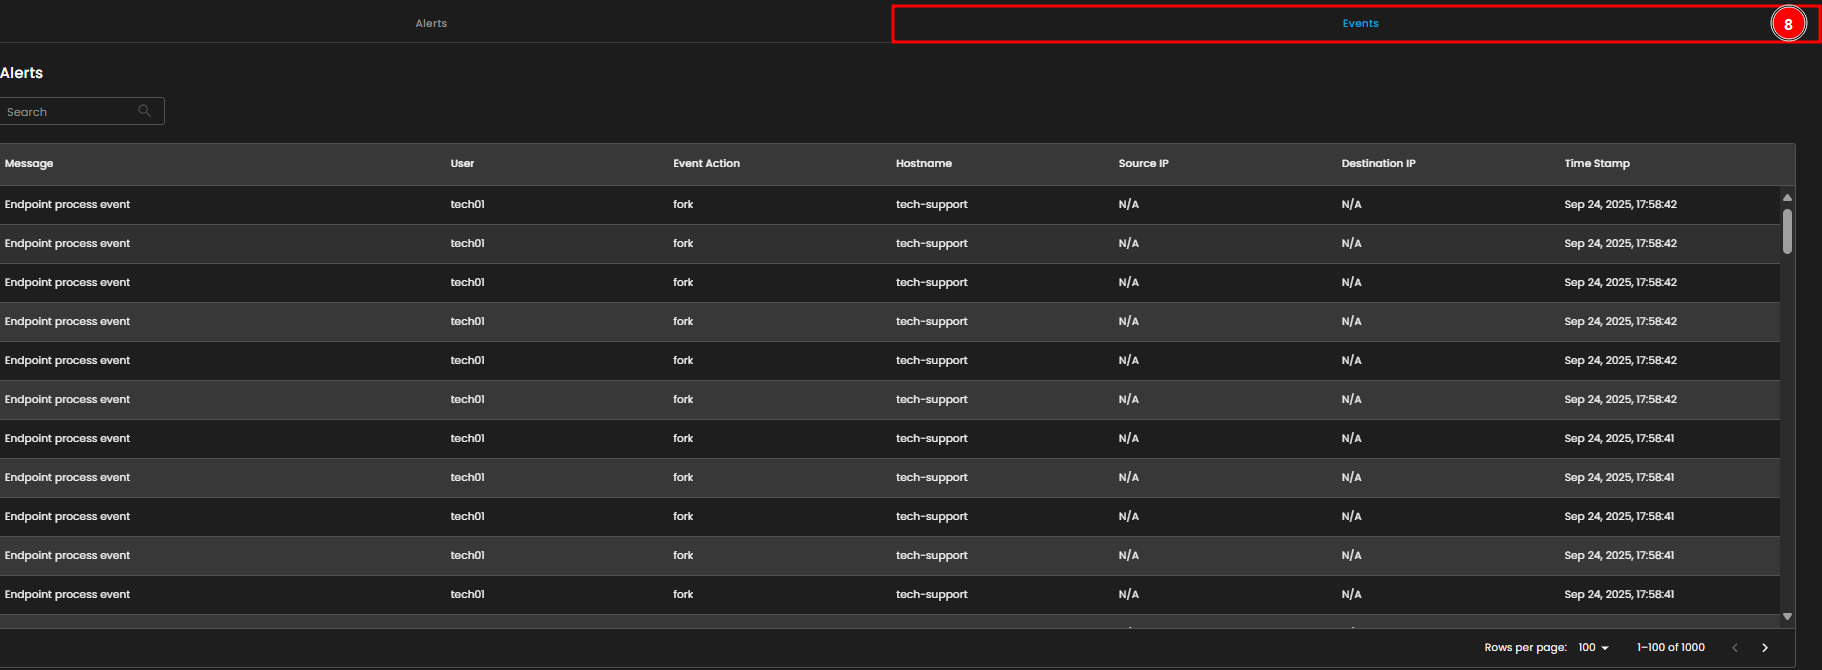This screenshot has height=670, width=1822.
Task: Select first Endpoint process event row
Action: coord(68,205)
